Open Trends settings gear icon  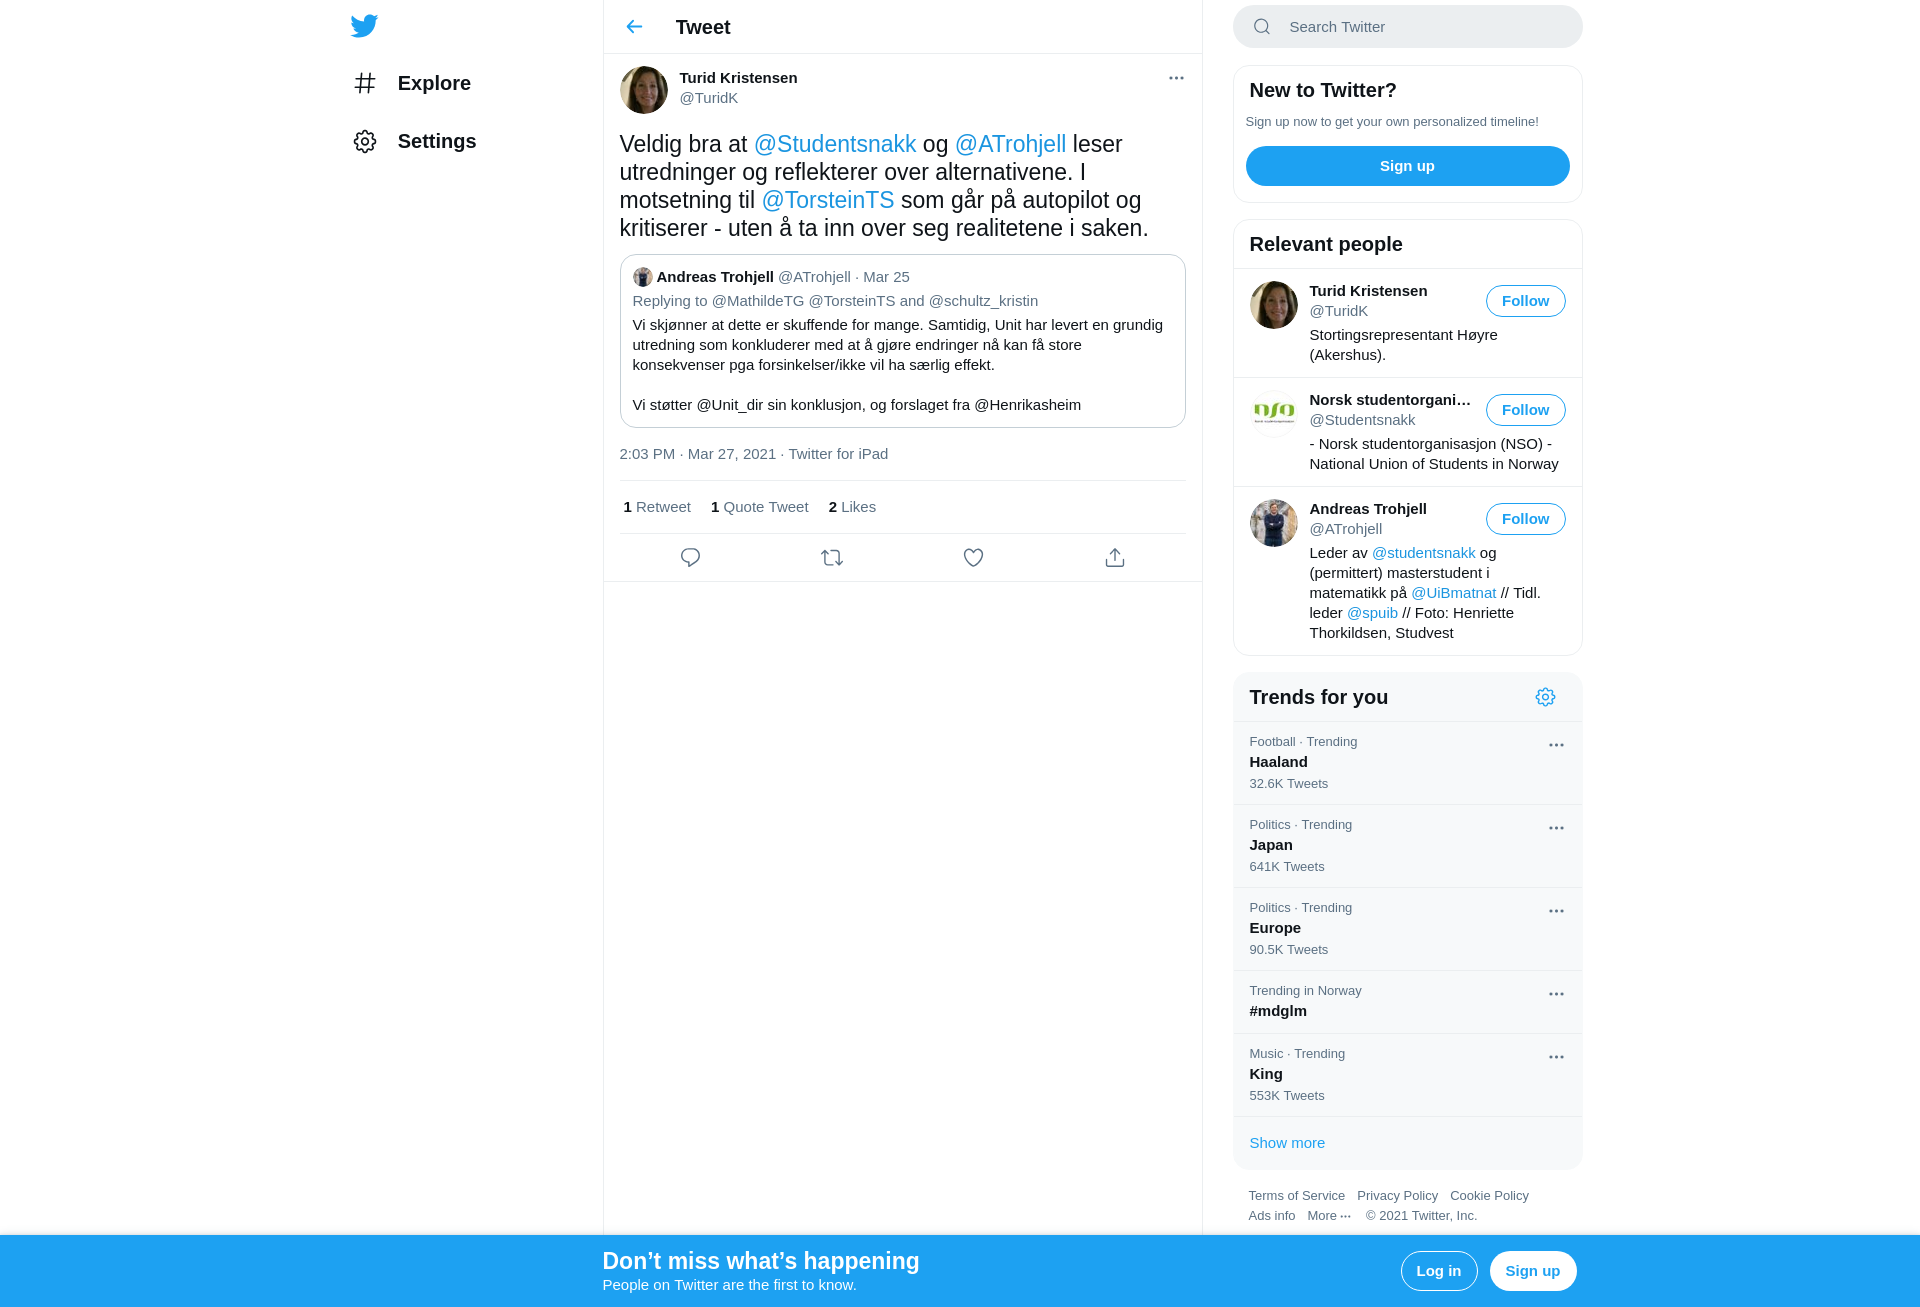[1545, 697]
